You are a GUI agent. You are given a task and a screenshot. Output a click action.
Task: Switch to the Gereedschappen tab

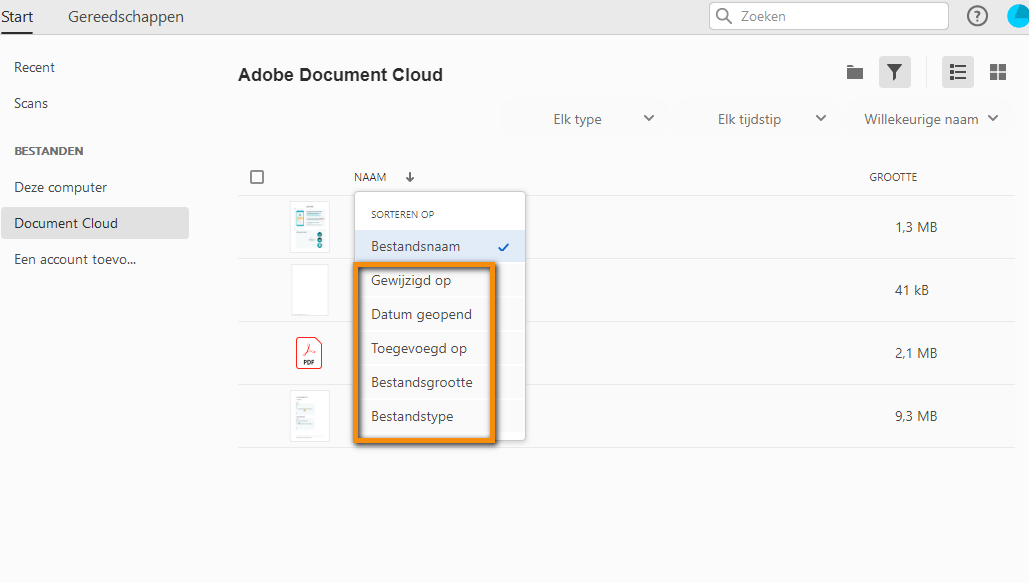(125, 16)
